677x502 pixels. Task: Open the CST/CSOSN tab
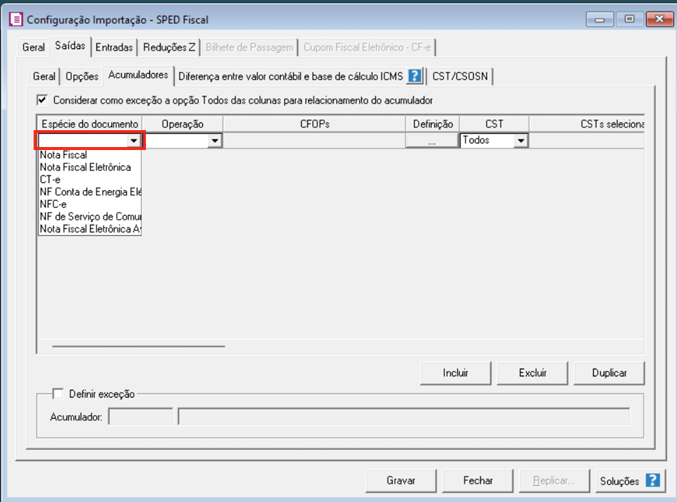pos(460,76)
